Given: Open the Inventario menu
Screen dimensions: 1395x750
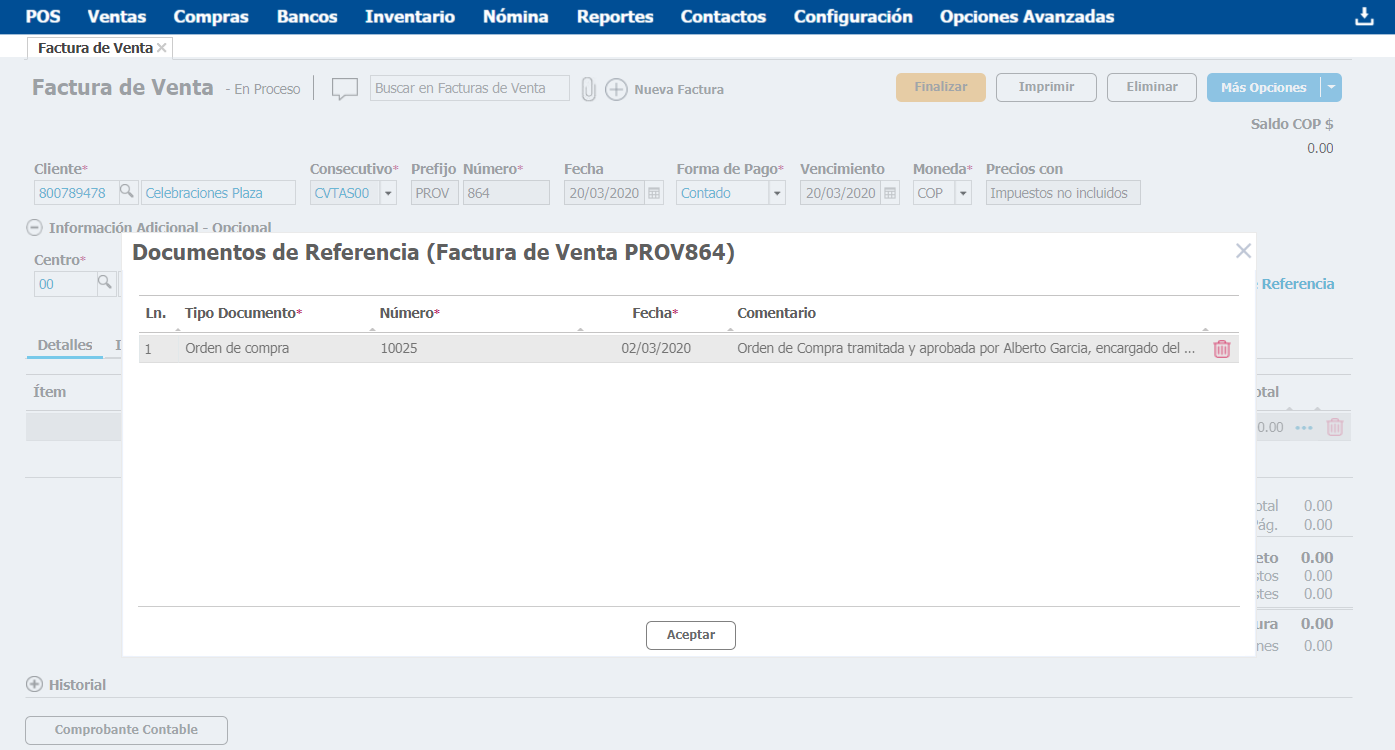Looking at the screenshot, I should click(410, 17).
